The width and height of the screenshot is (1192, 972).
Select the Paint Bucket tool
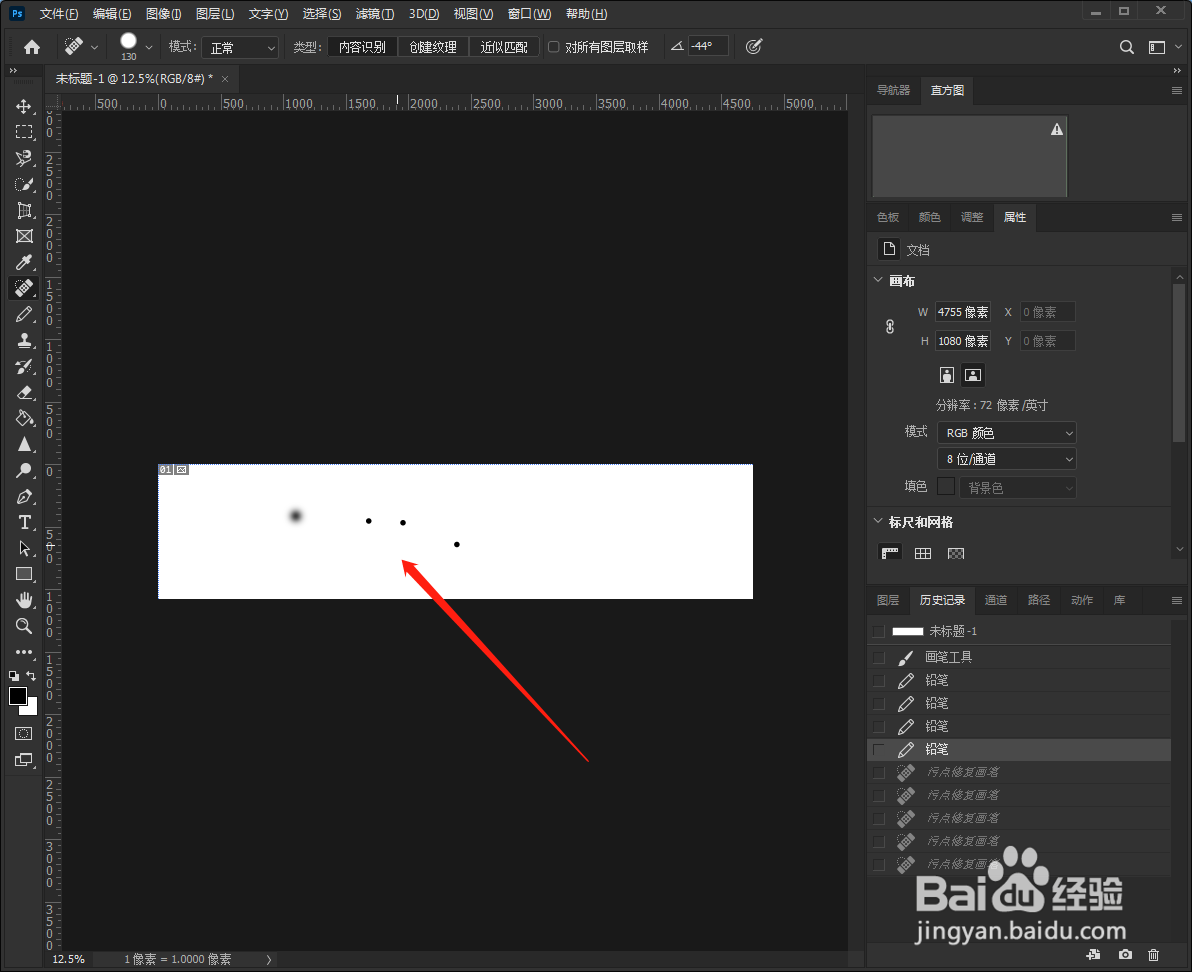pos(24,418)
